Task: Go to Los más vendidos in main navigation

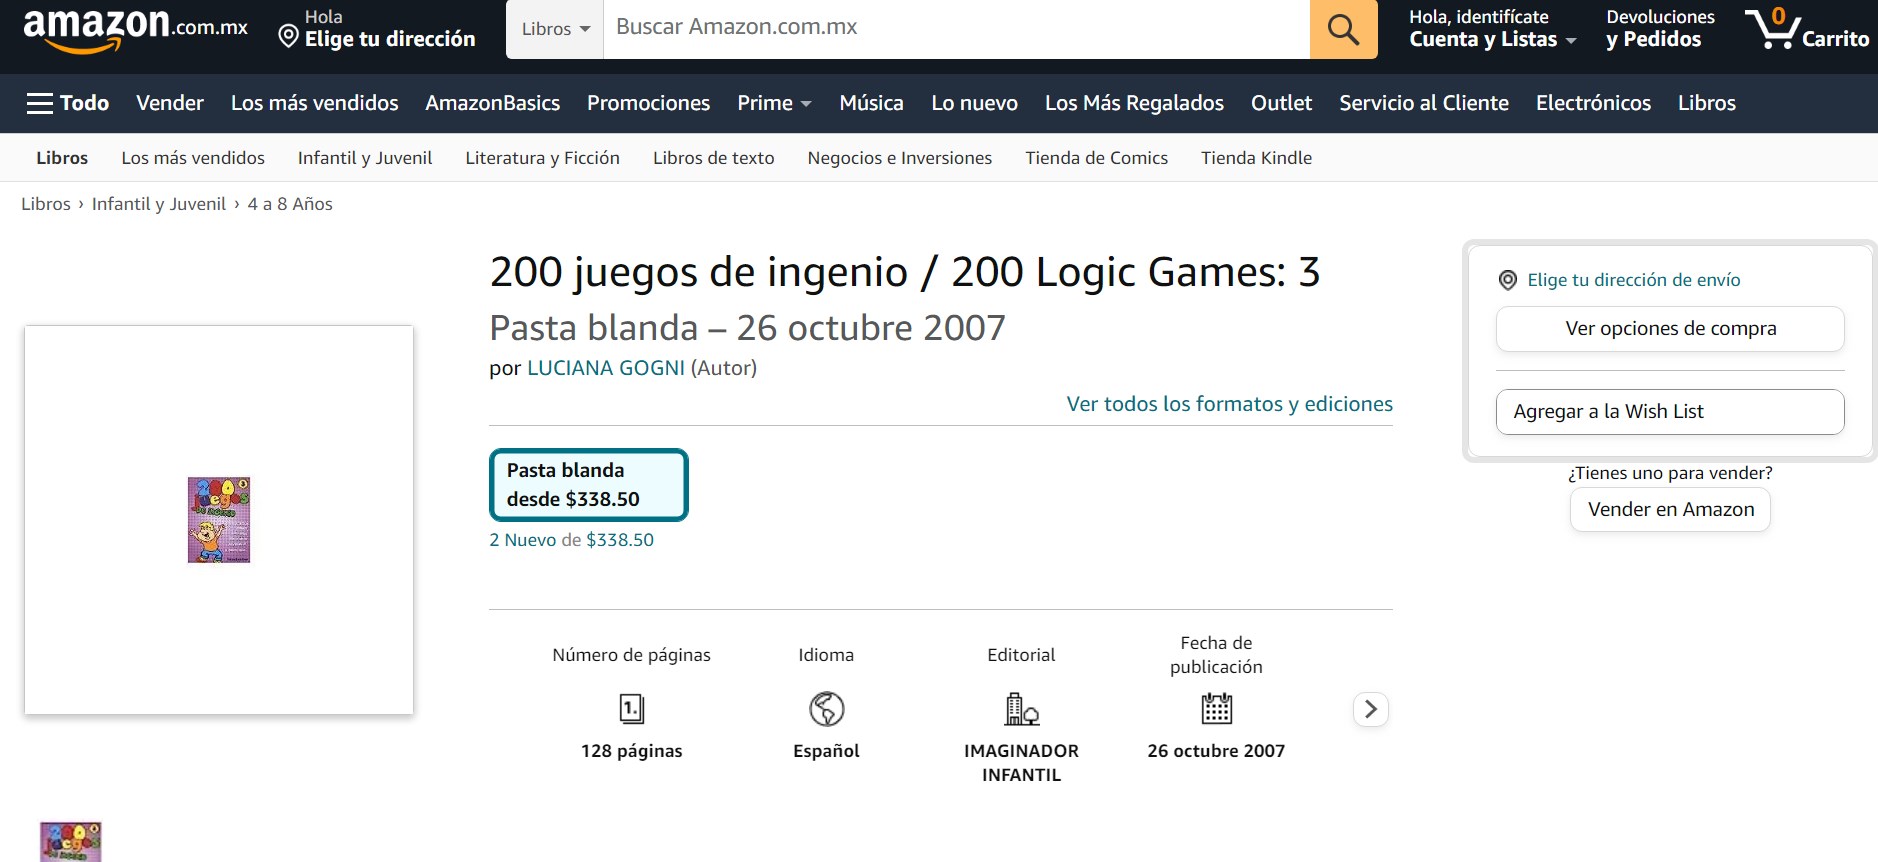Action: [314, 103]
